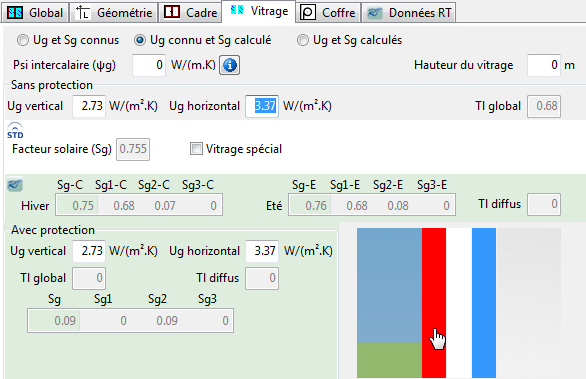
Task: Click the bright blue pane in glazing diagram
Action: click(x=484, y=303)
